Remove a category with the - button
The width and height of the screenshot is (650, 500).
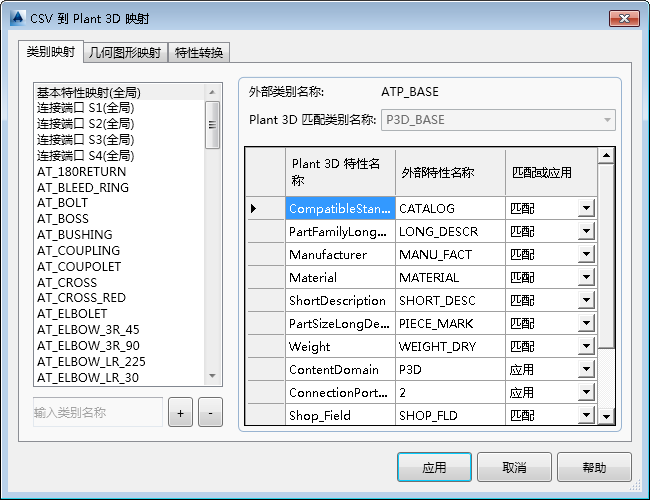(x=210, y=413)
